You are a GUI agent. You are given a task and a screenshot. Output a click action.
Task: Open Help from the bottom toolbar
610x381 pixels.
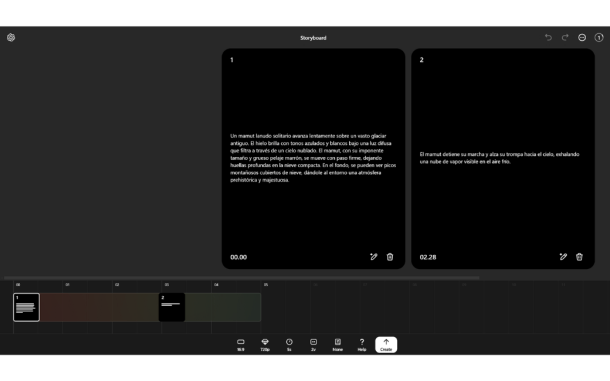point(362,345)
